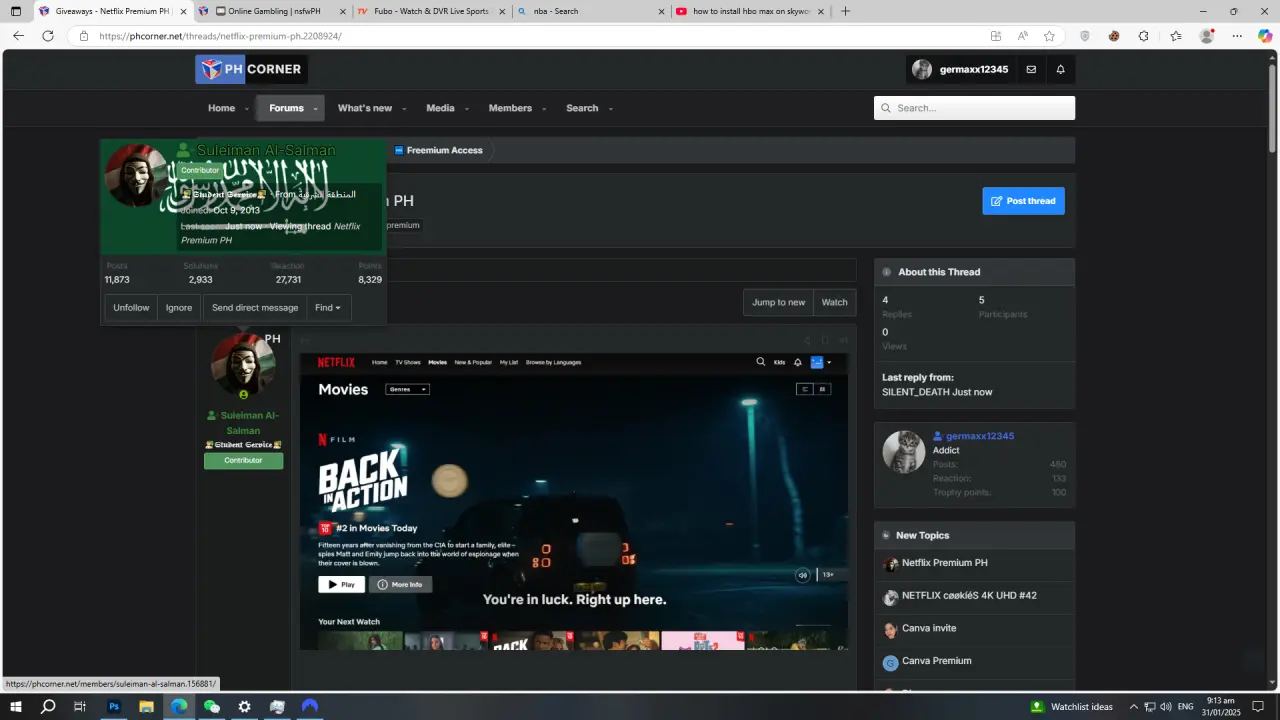
Task: Click Jump to new
Action: coord(778,302)
